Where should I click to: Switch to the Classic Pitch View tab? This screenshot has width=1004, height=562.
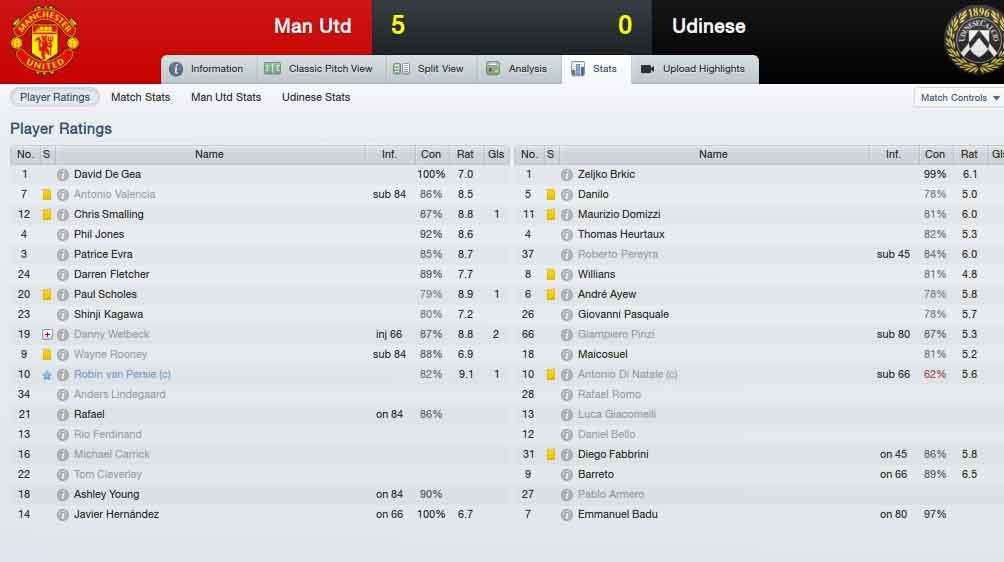[318, 69]
